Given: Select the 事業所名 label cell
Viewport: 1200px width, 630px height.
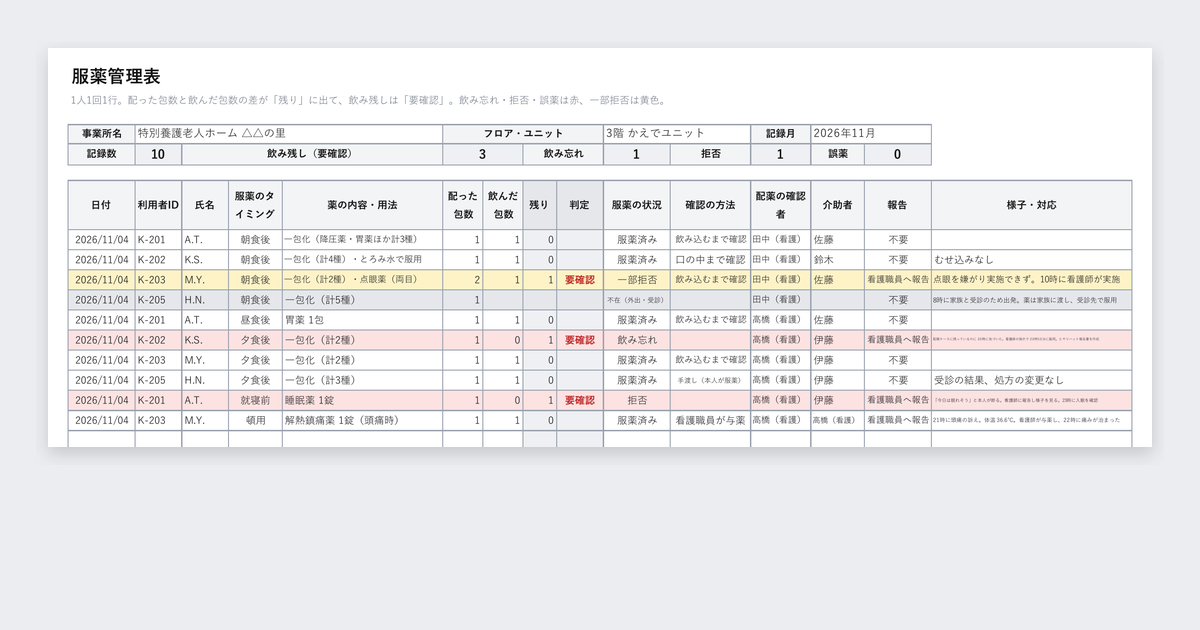Looking at the screenshot, I should 101,134.
